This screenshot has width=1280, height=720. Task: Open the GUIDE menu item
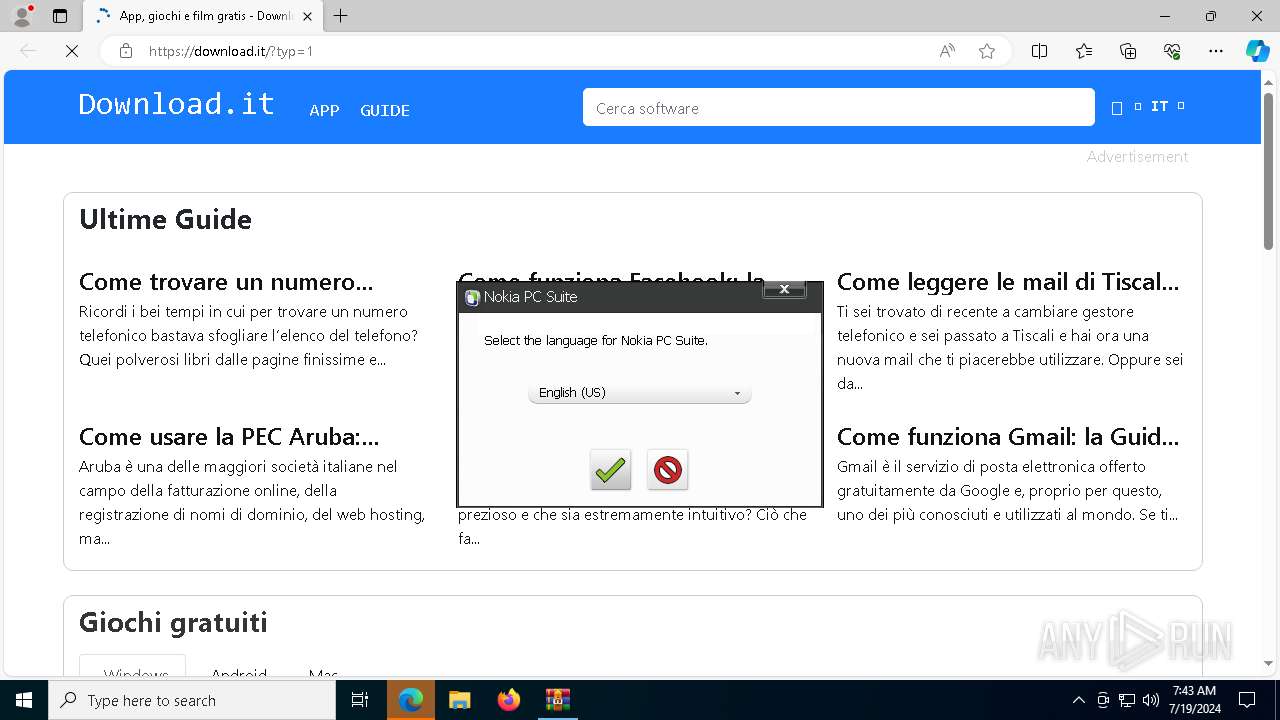(385, 110)
